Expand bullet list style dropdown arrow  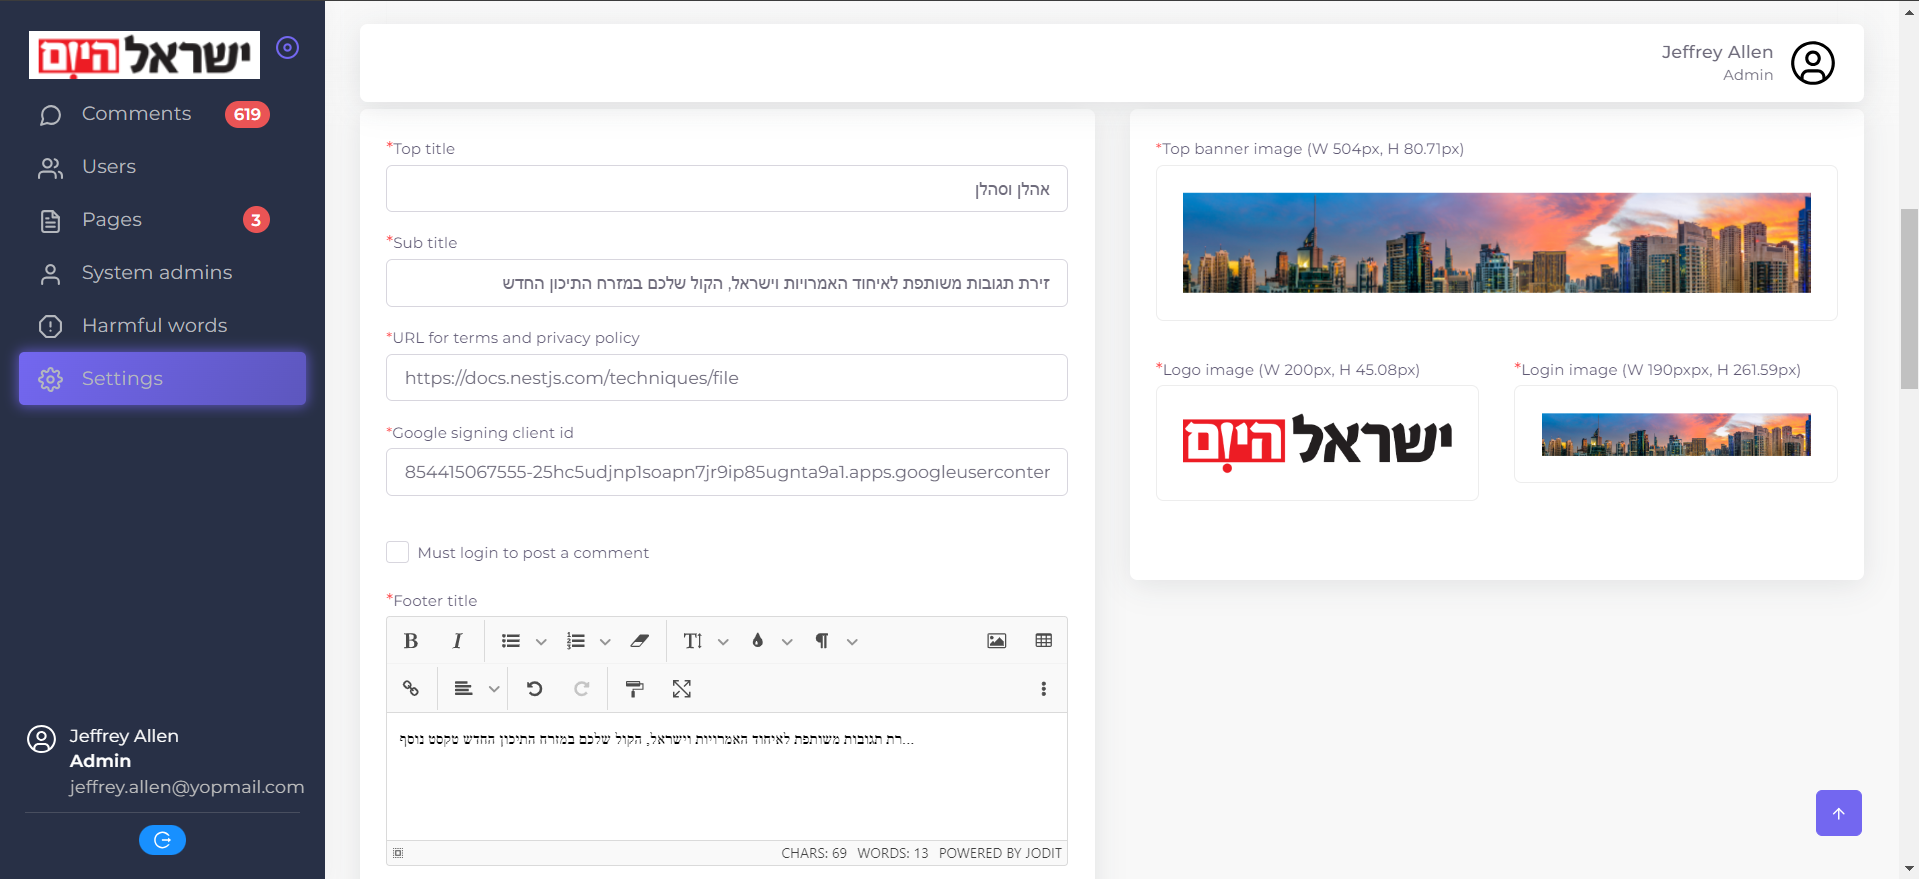[541, 642]
